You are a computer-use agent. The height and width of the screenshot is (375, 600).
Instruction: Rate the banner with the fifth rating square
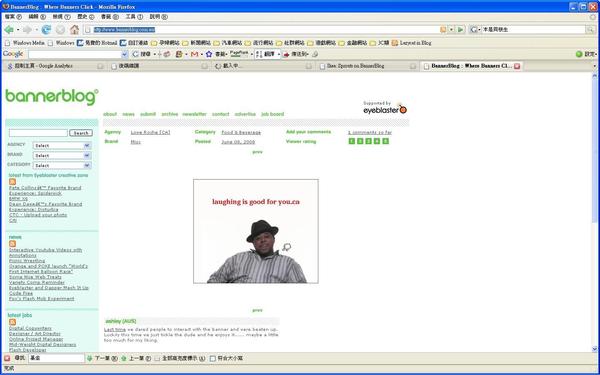coord(386,141)
